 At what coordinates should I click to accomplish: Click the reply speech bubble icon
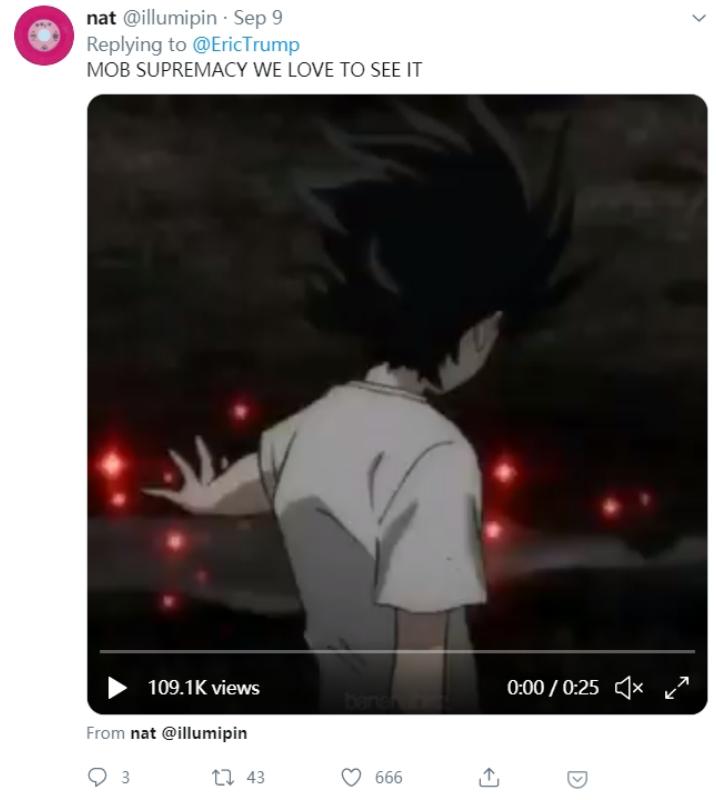(x=97, y=777)
